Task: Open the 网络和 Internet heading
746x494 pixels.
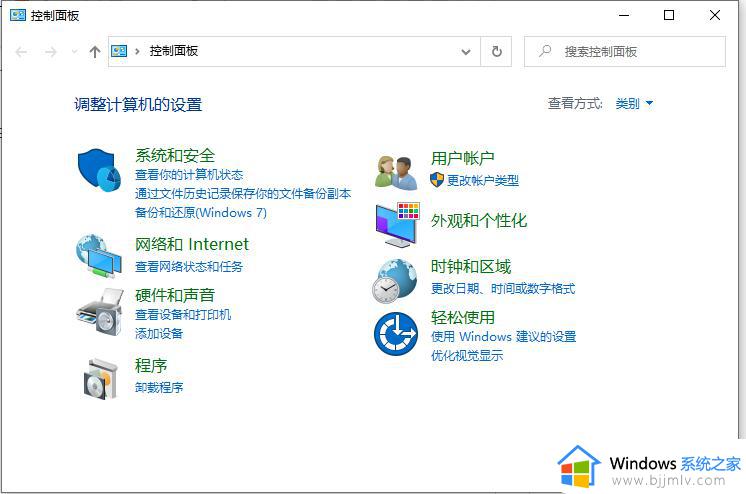Action: pyautogui.click(x=192, y=244)
